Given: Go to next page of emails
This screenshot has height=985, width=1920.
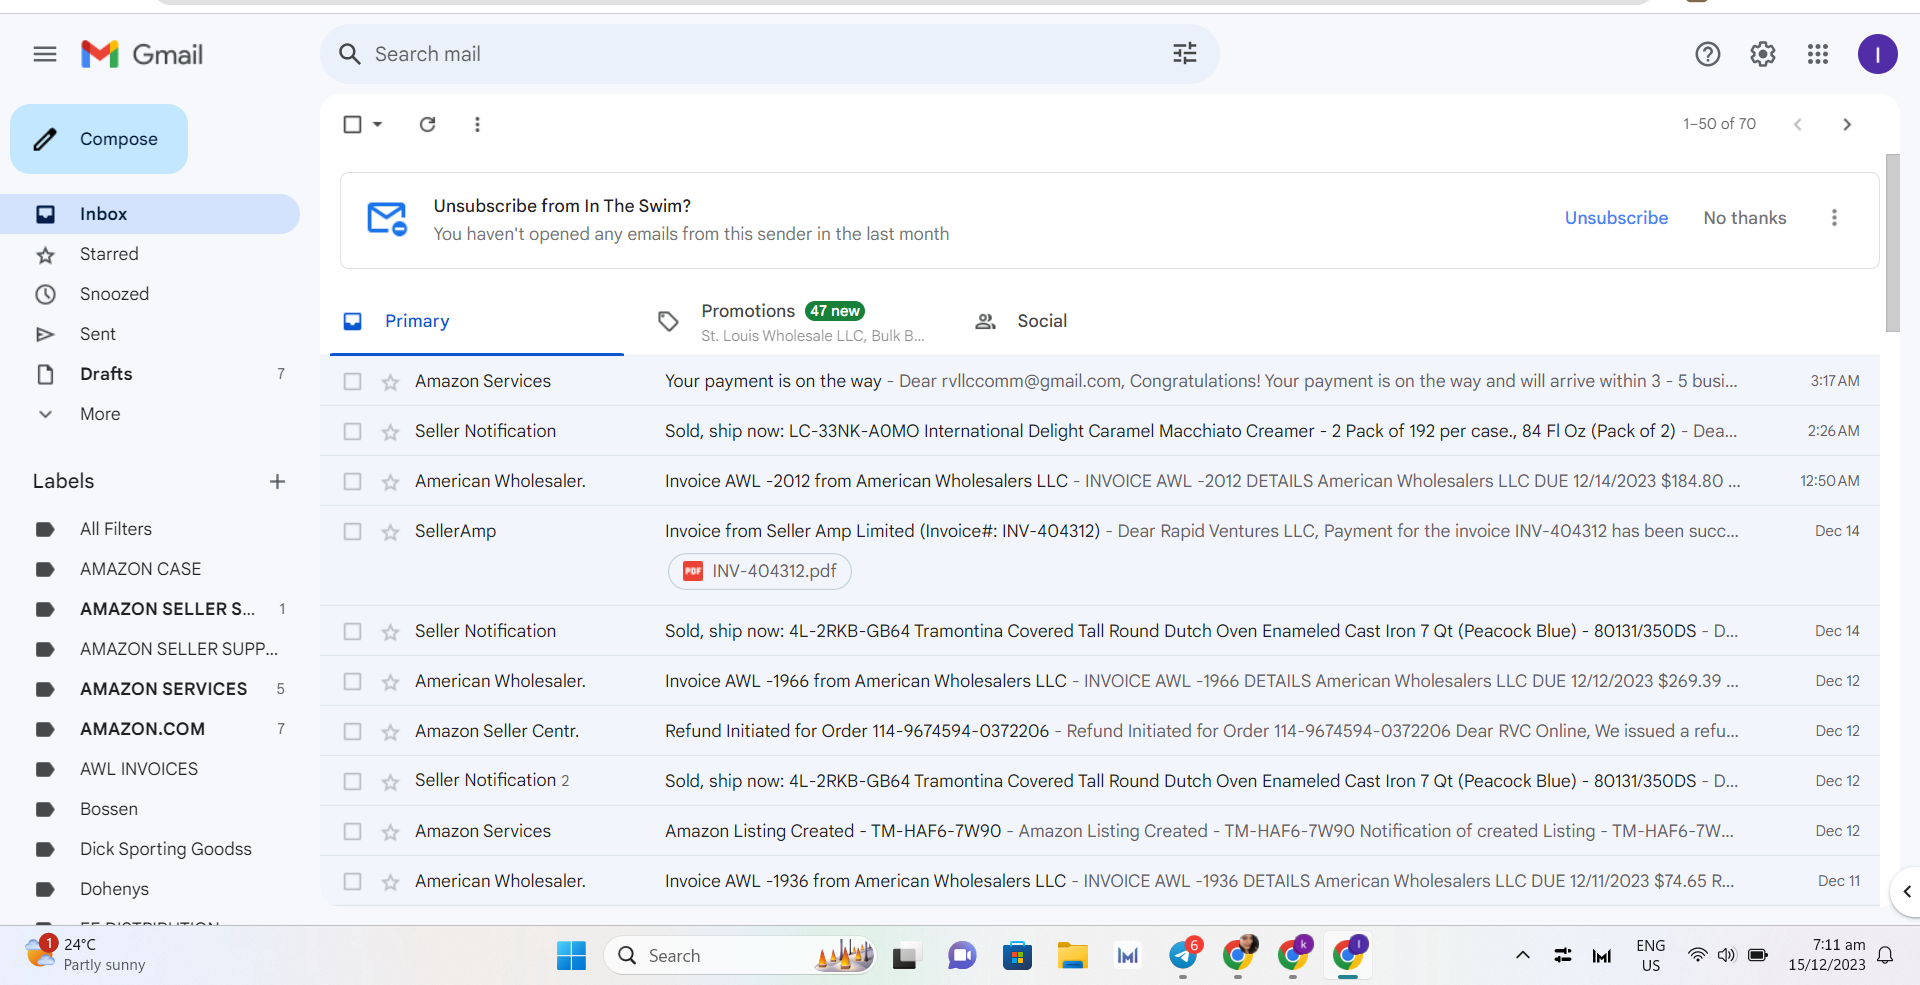Looking at the screenshot, I should tap(1847, 124).
